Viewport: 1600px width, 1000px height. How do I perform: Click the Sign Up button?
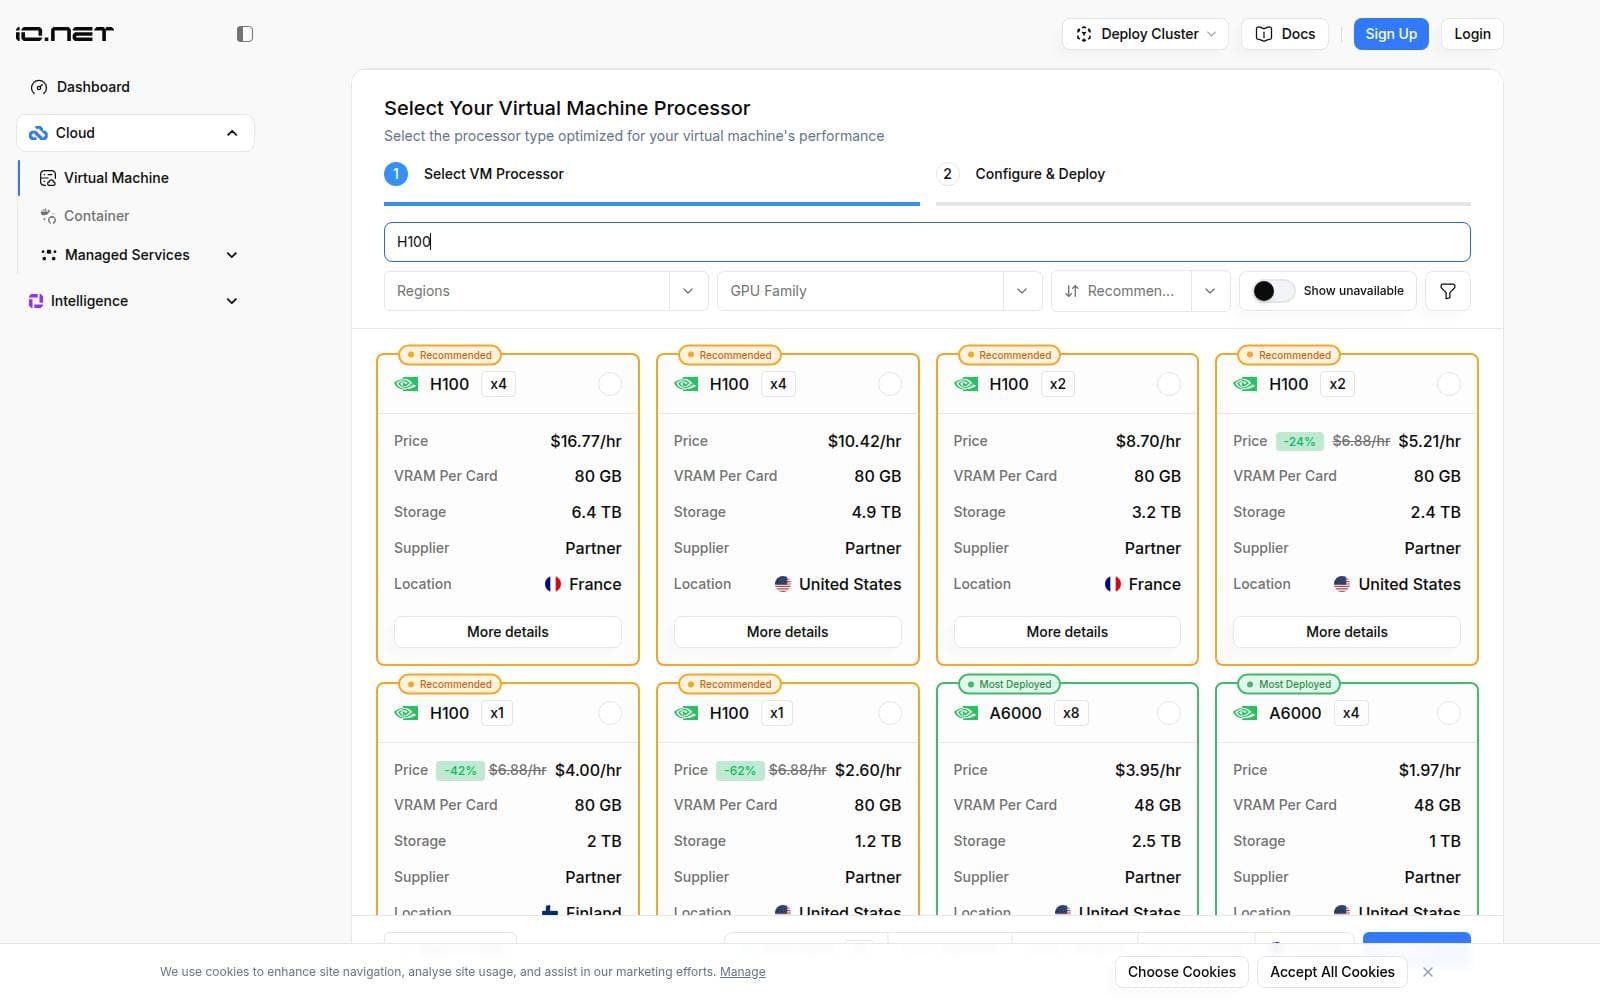click(1391, 34)
